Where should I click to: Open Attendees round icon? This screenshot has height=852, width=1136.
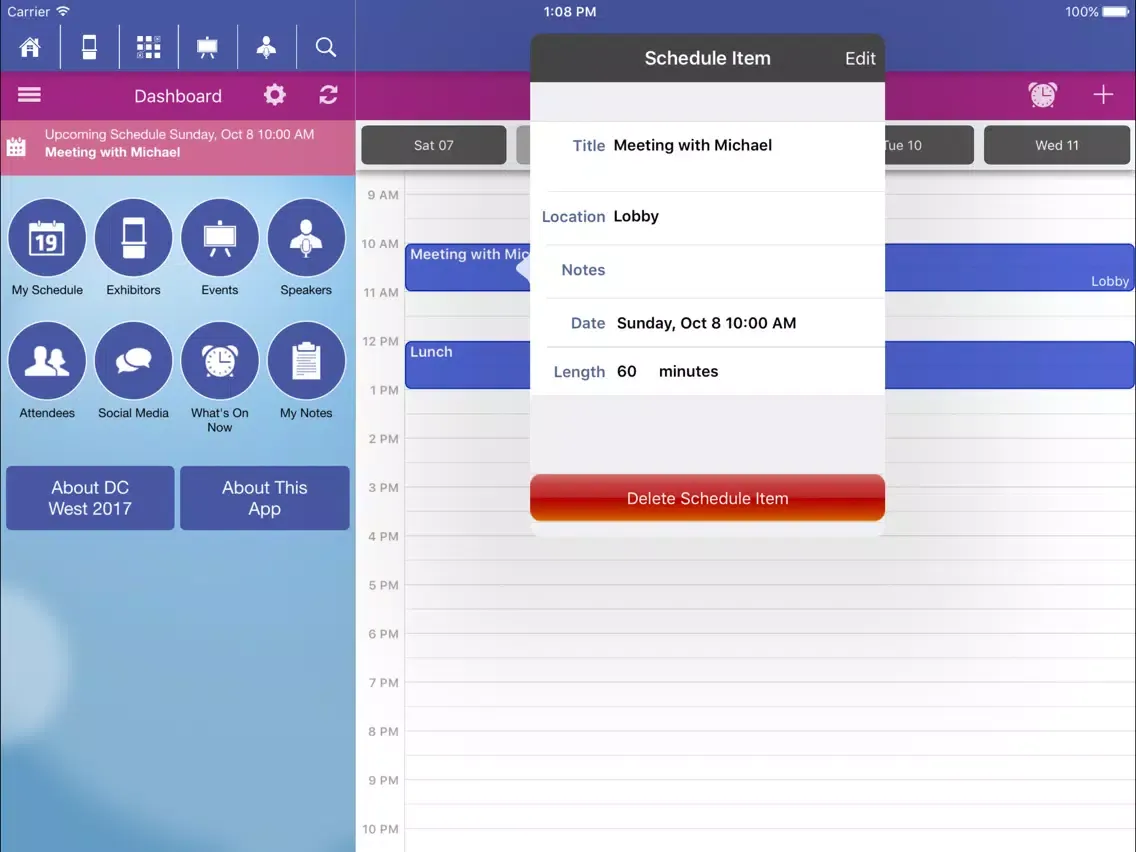tap(47, 361)
